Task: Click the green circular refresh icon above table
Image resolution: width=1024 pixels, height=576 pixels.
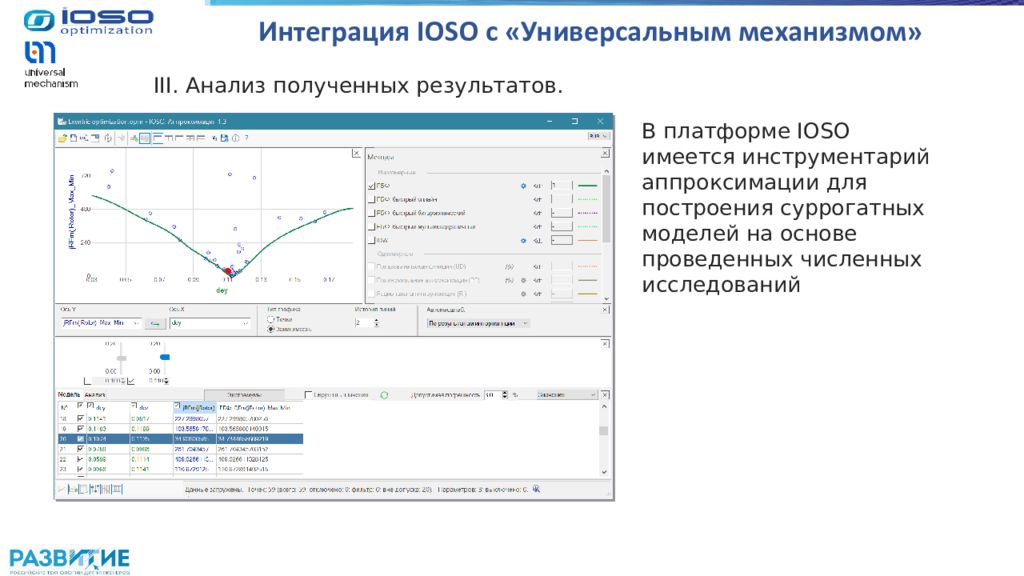Action: click(384, 395)
